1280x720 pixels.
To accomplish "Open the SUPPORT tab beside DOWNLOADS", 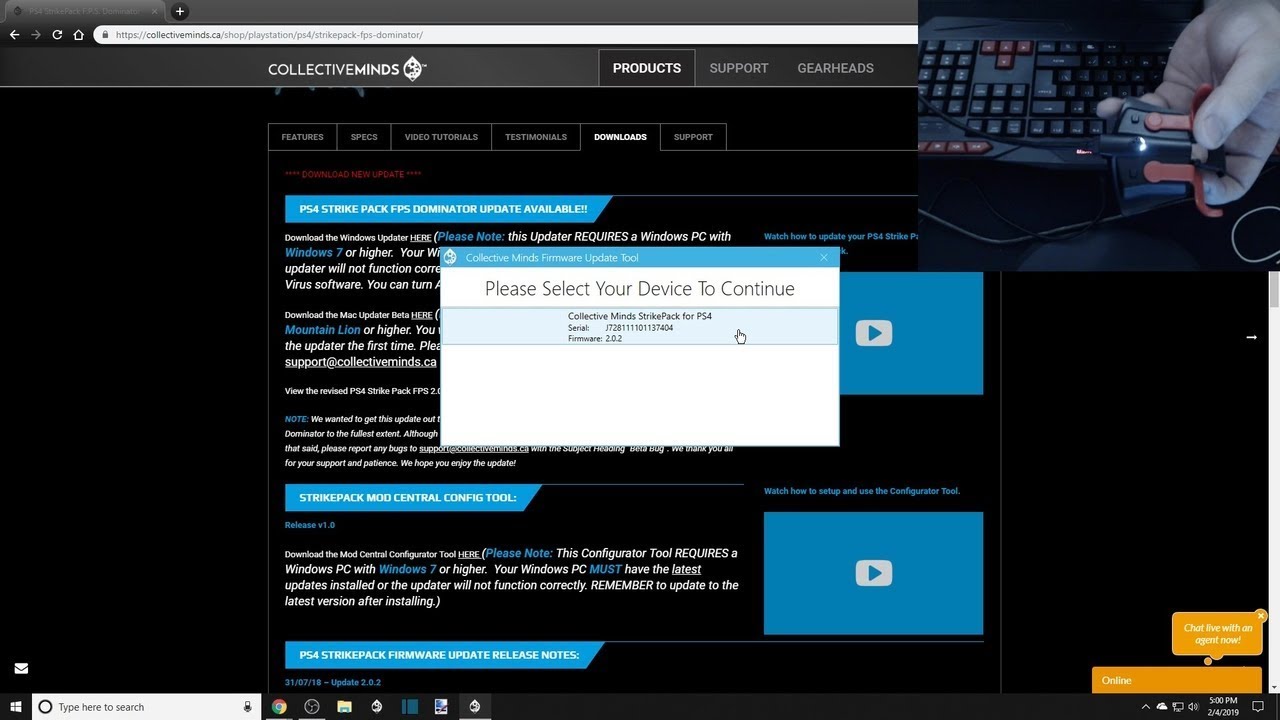I will tap(693, 137).
